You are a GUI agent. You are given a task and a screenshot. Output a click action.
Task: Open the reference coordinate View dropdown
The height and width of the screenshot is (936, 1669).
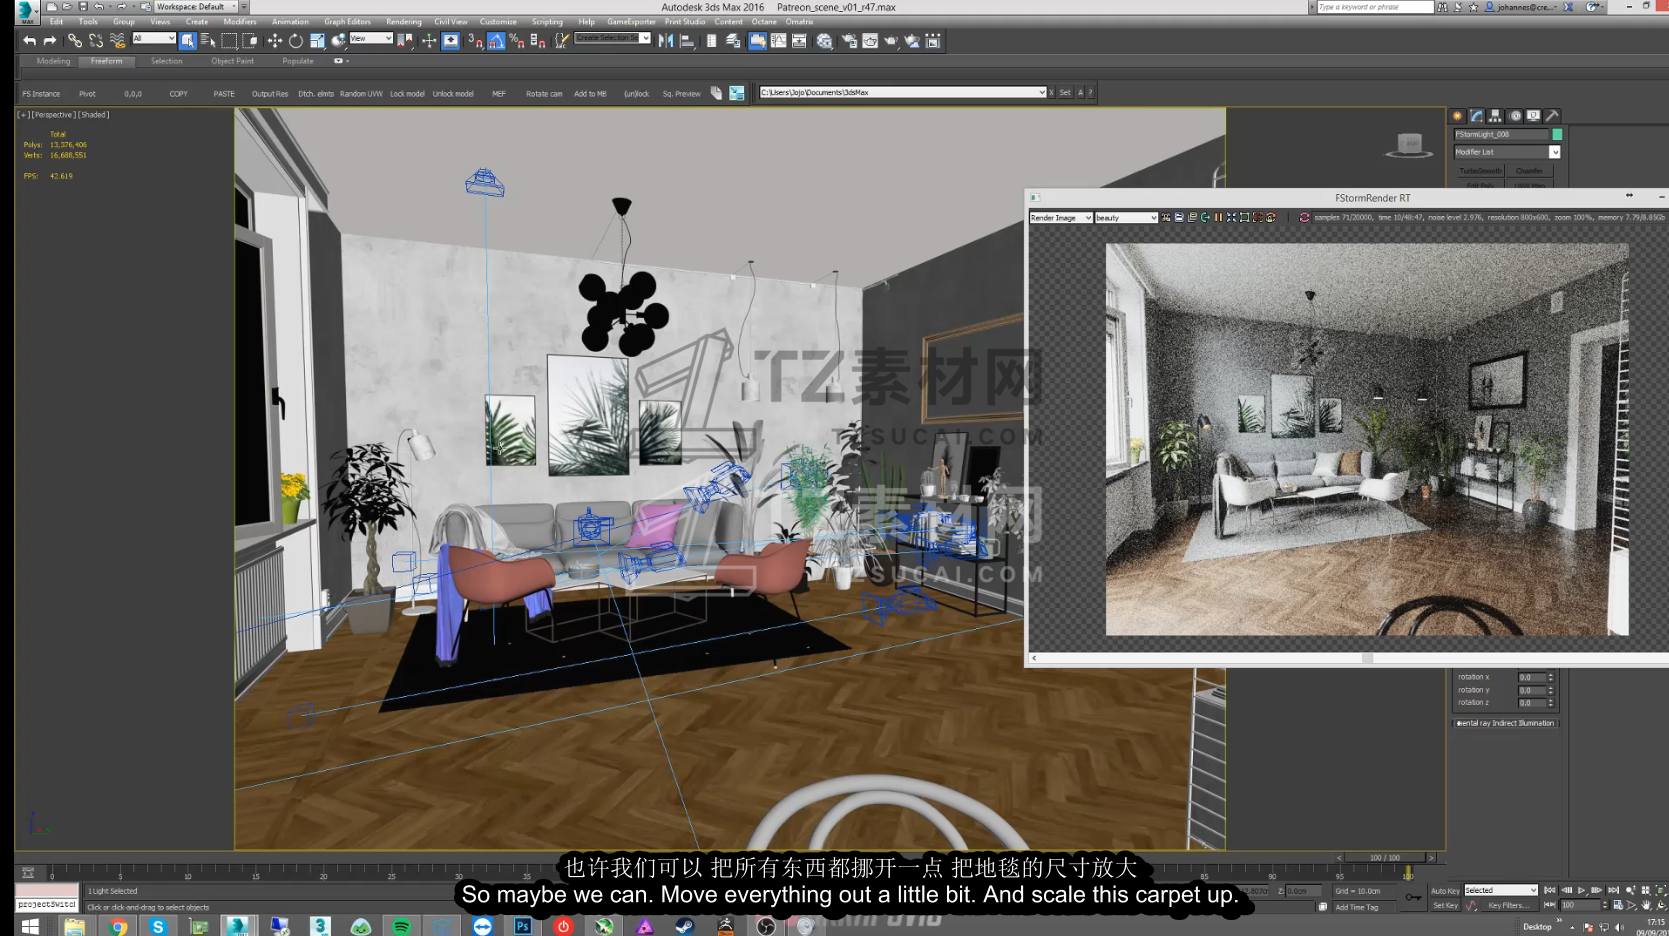pos(370,39)
